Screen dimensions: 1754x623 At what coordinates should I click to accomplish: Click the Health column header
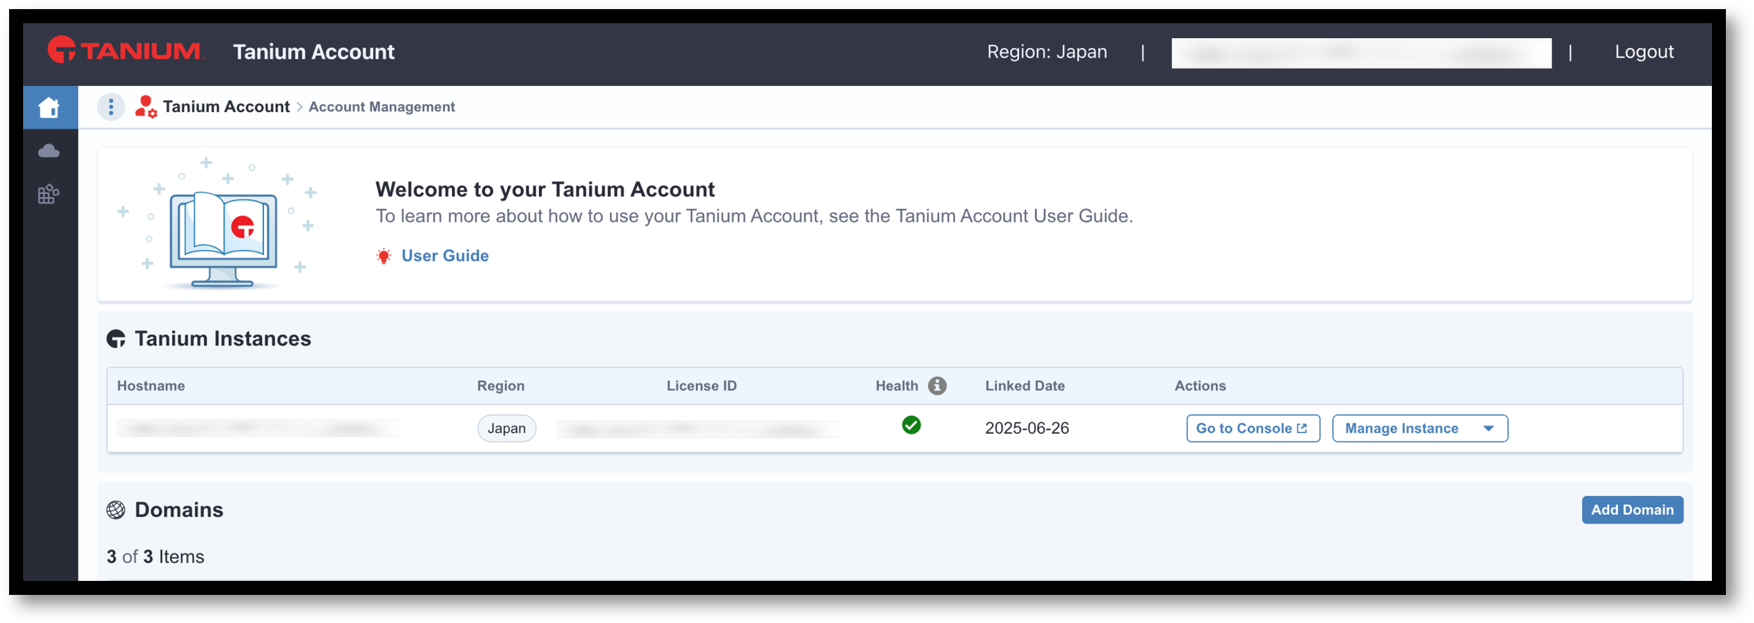coord(897,386)
